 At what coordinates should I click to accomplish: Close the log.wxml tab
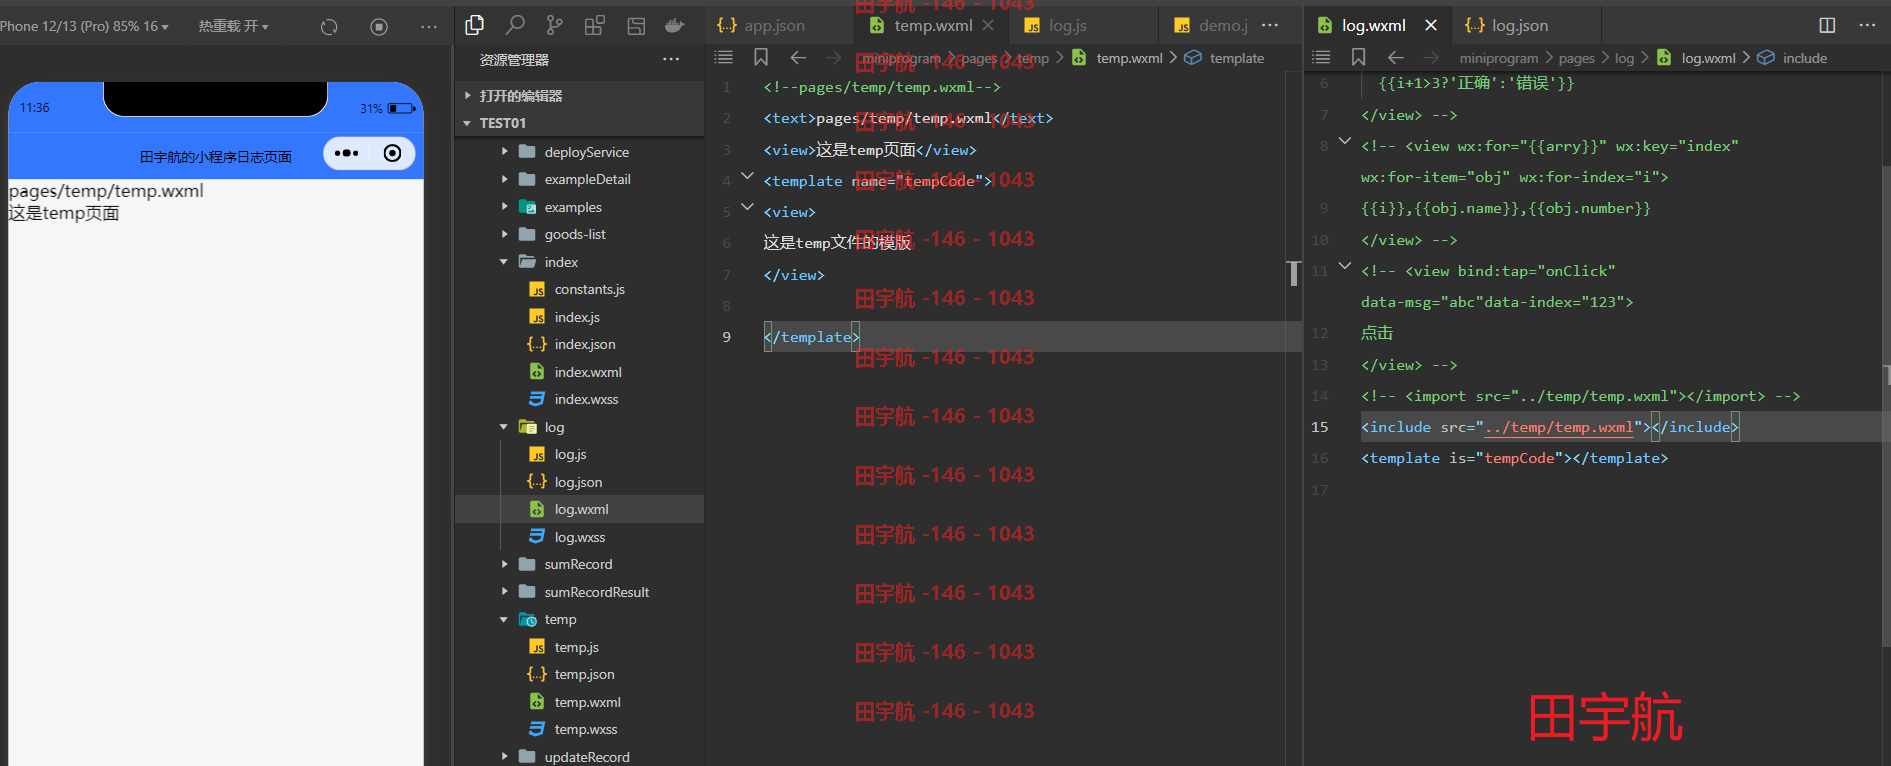[1431, 25]
